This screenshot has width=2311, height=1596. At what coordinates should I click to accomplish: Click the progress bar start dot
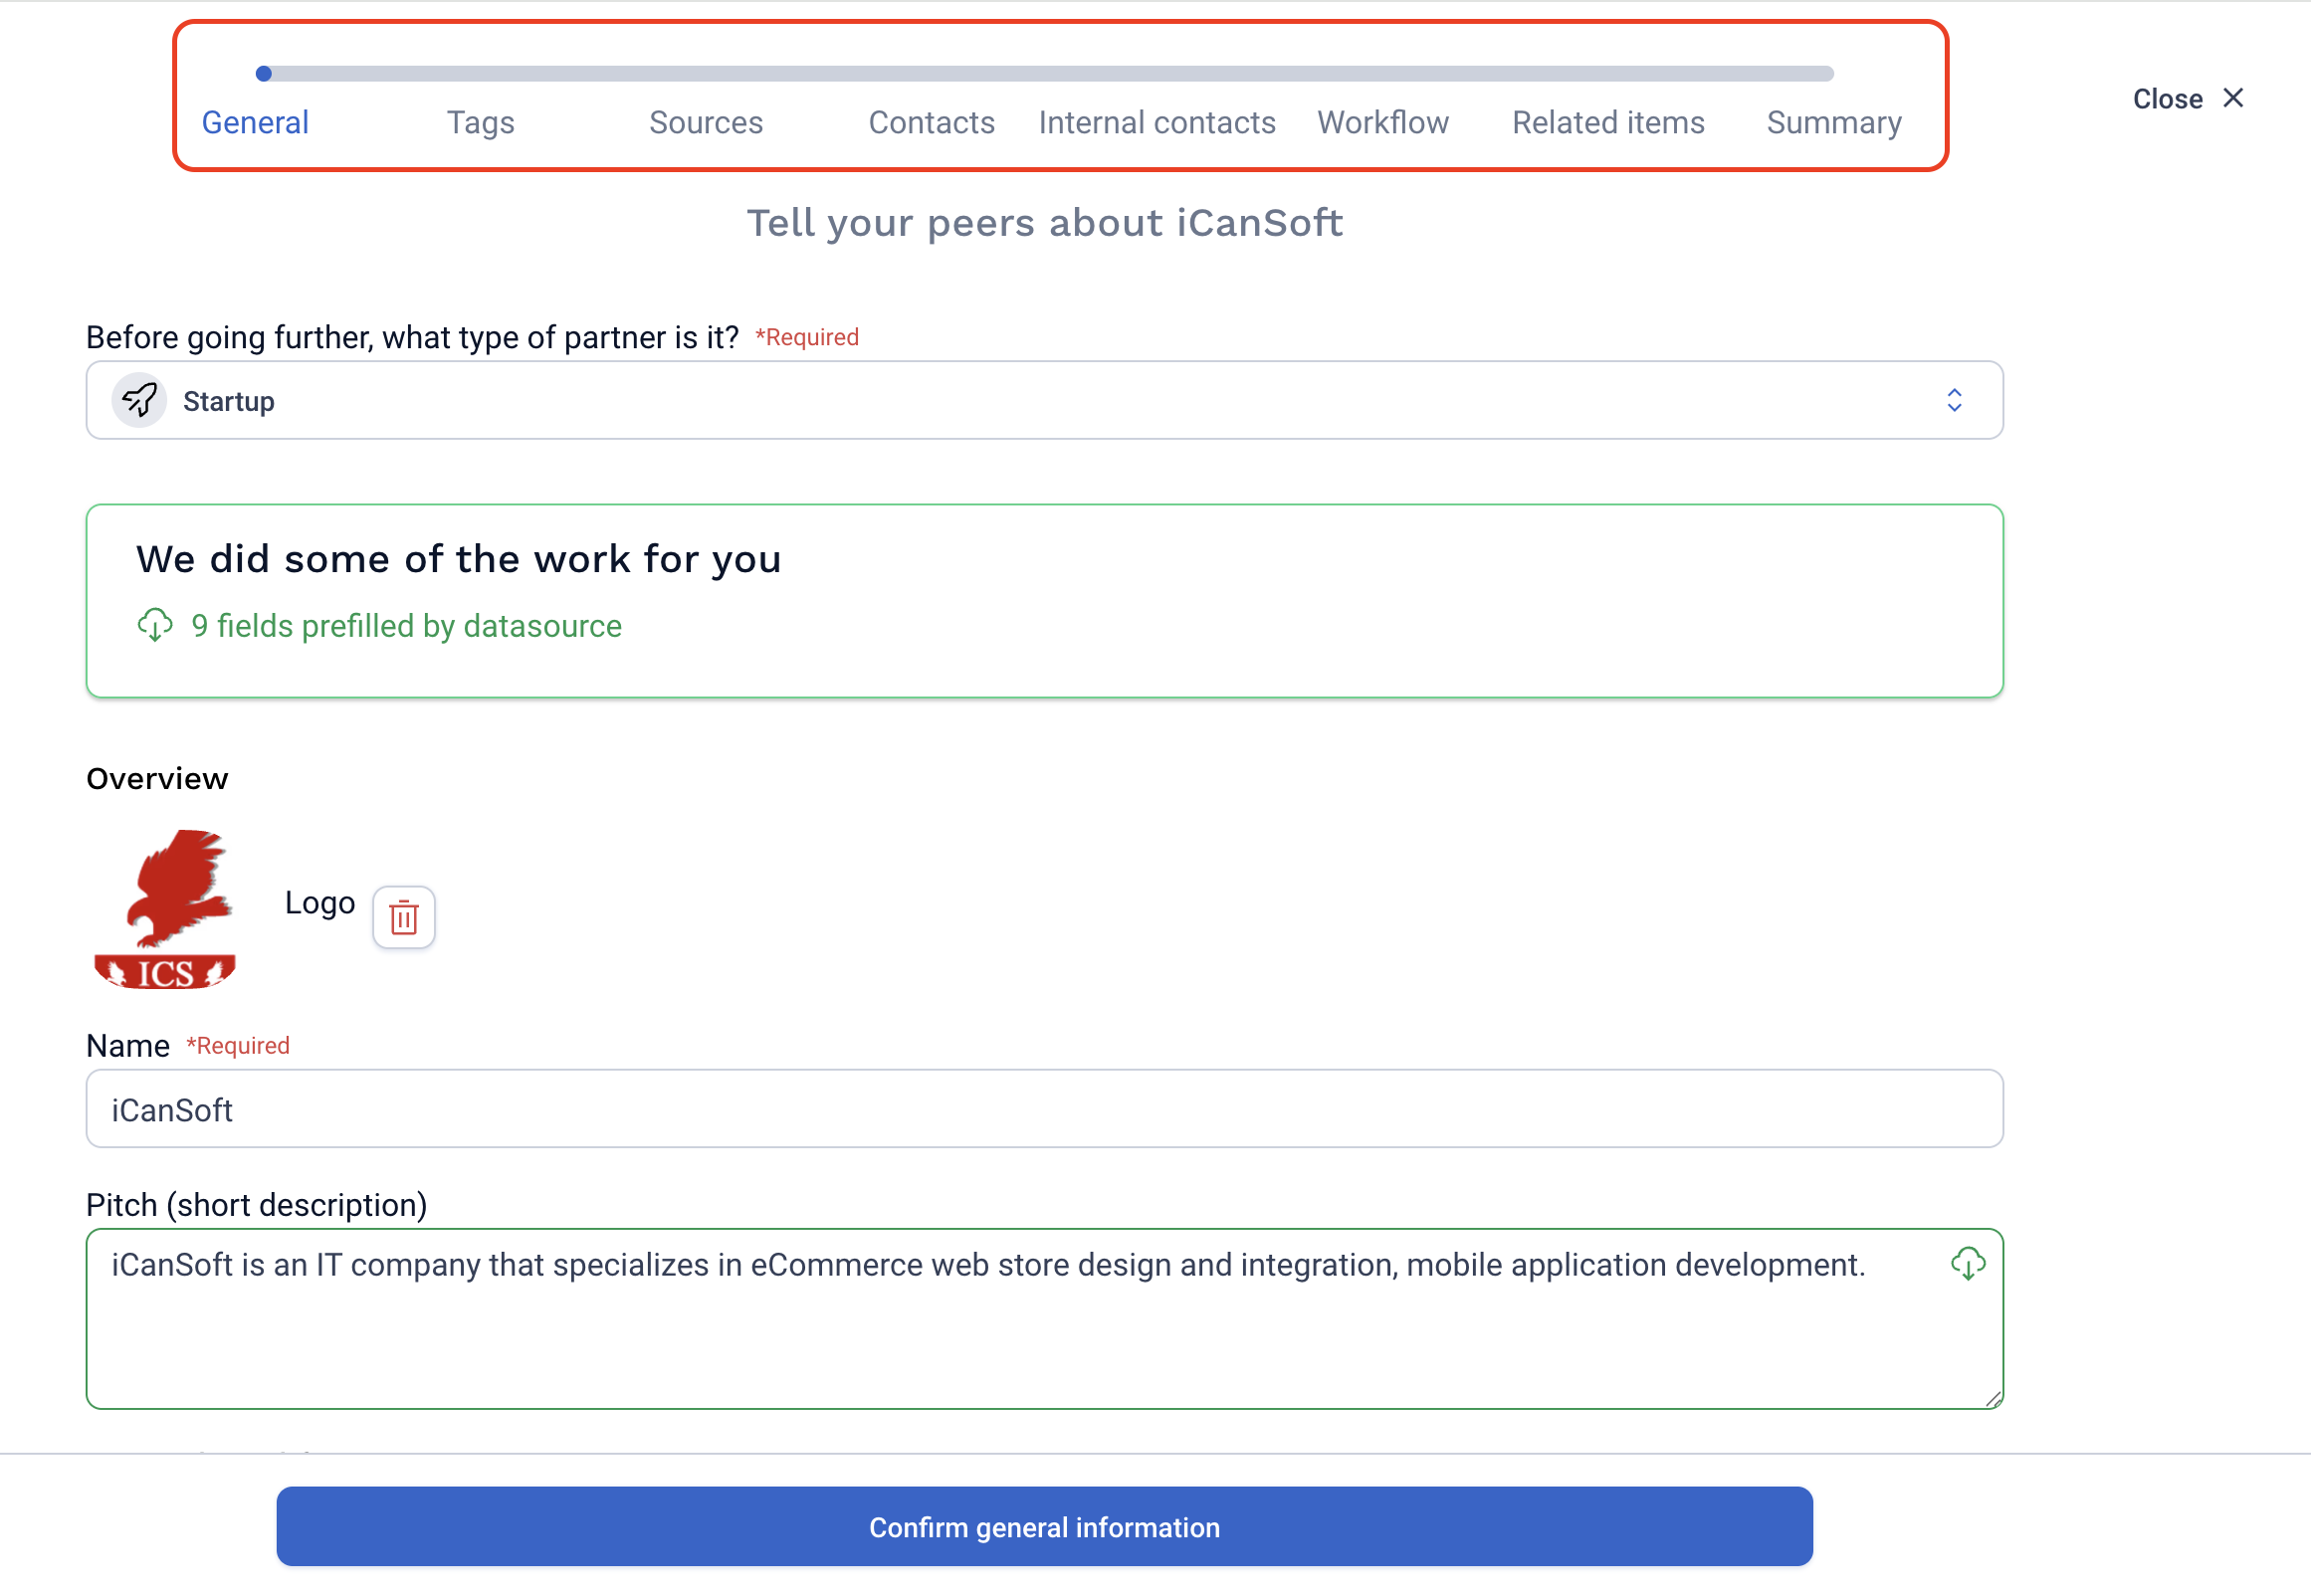point(264,73)
